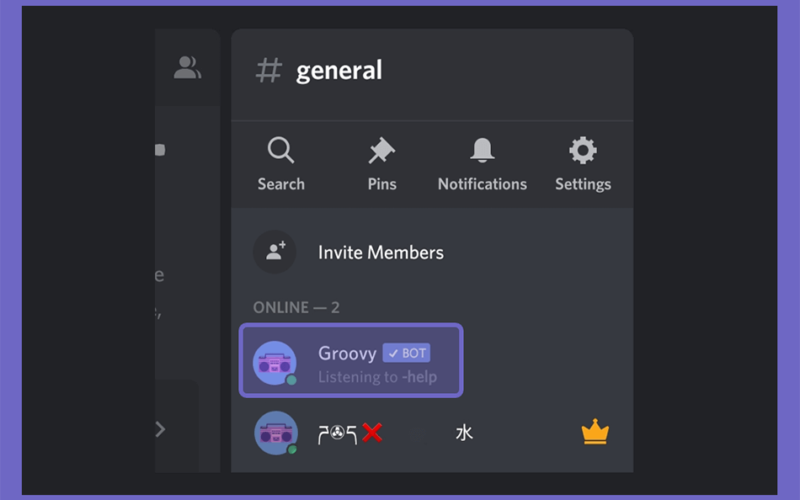Open the Groovy bot member entry
The width and height of the screenshot is (800, 500).
pyautogui.click(x=351, y=360)
